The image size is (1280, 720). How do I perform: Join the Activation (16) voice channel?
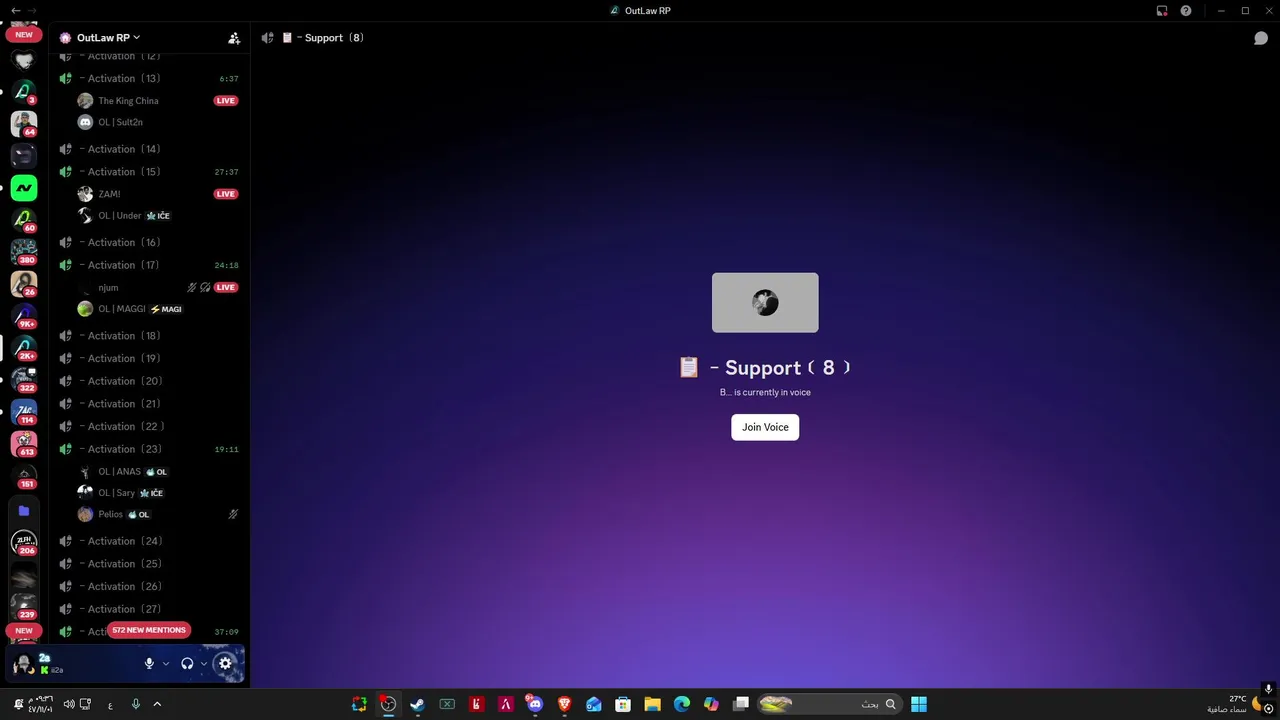[x=149, y=242]
